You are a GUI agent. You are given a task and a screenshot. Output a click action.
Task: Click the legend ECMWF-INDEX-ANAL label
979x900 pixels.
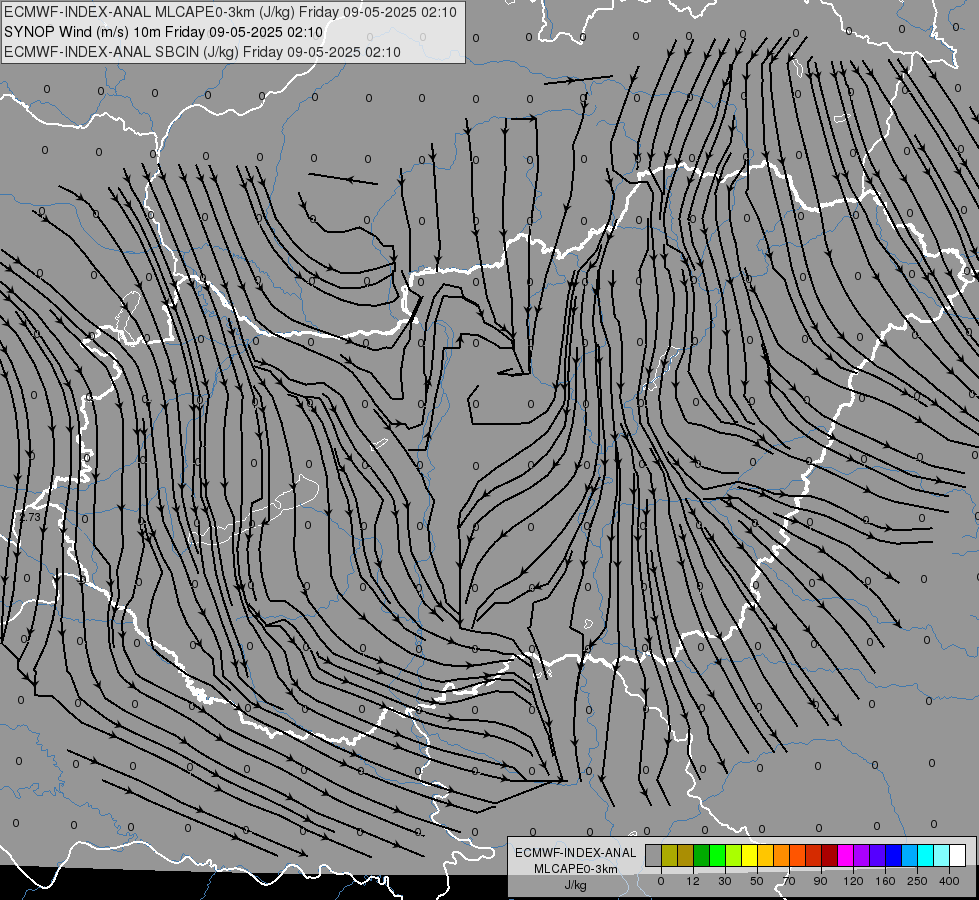tap(576, 853)
